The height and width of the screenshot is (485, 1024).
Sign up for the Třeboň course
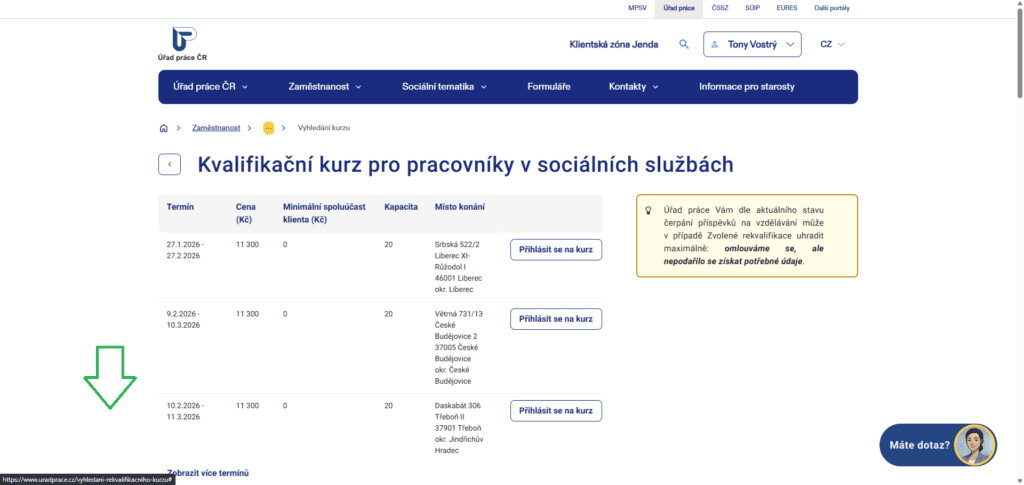556,411
